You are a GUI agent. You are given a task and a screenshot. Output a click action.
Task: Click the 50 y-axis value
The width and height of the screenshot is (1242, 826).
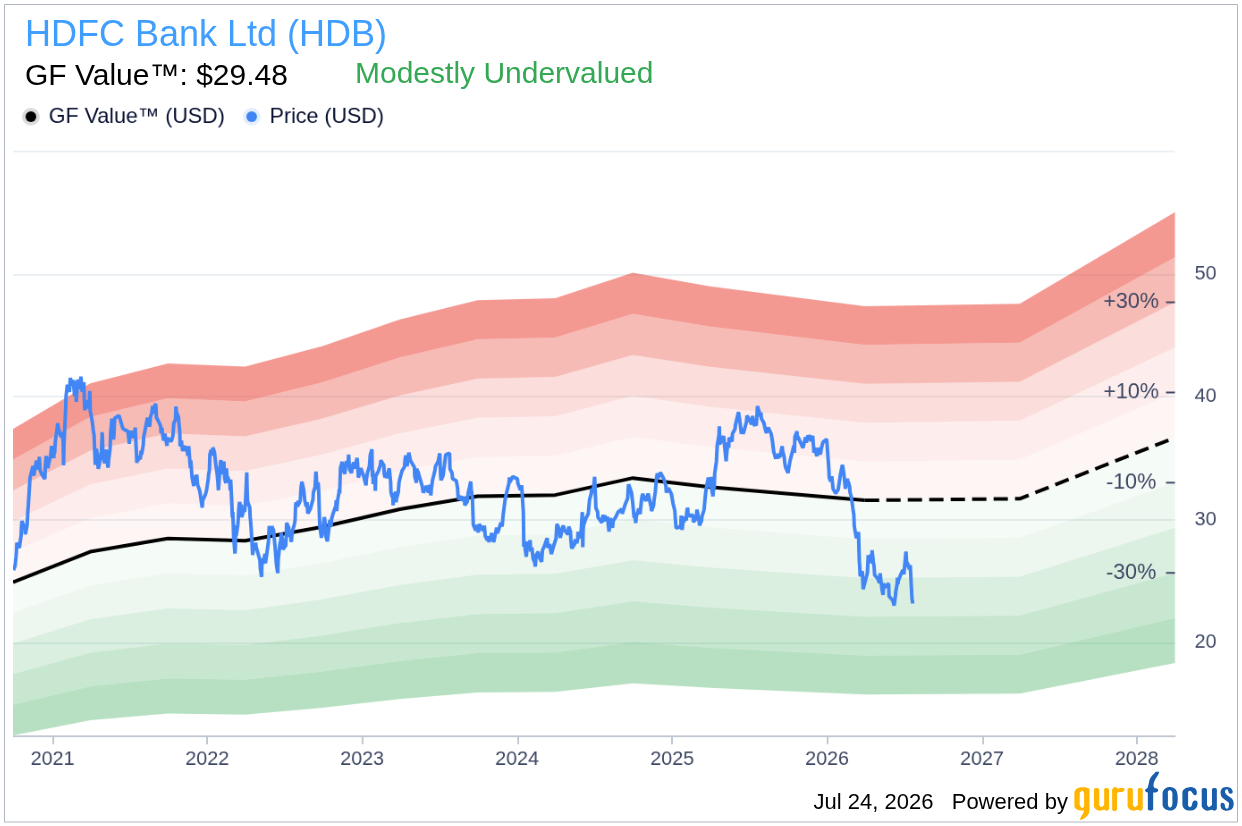[x=1205, y=273]
